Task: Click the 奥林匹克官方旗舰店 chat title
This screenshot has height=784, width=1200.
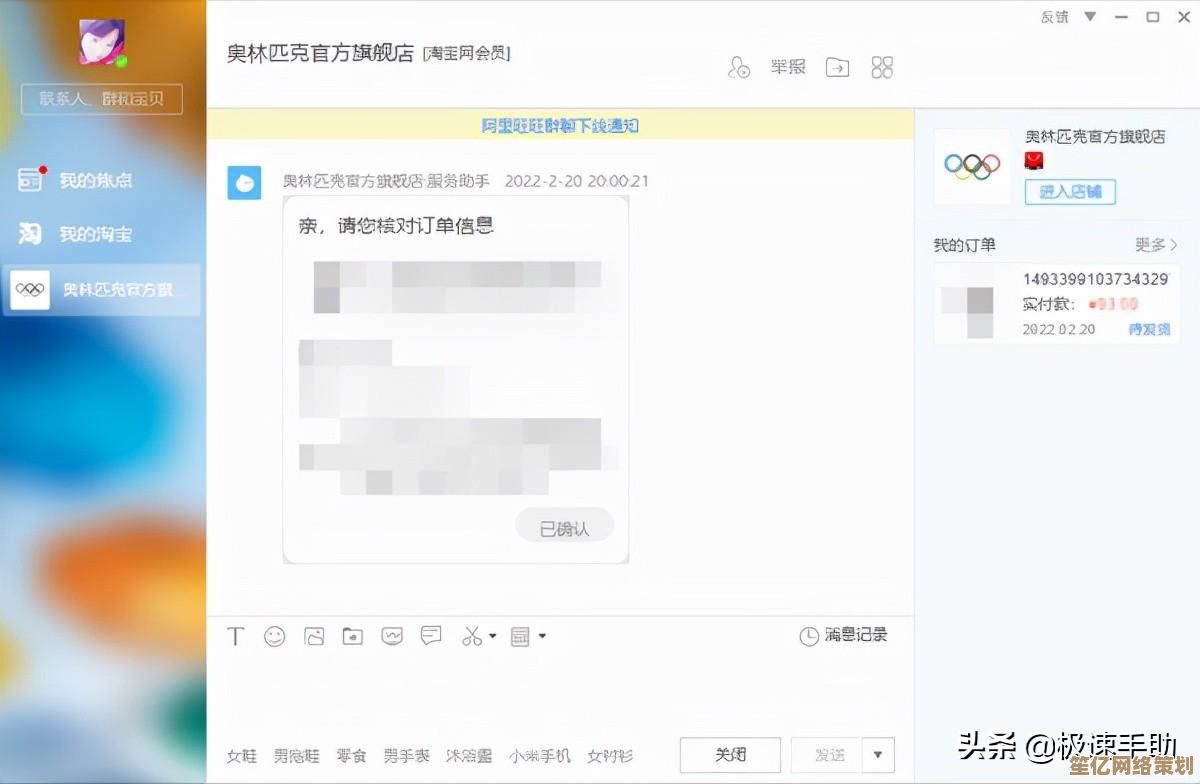Action: tap(320, 54)
